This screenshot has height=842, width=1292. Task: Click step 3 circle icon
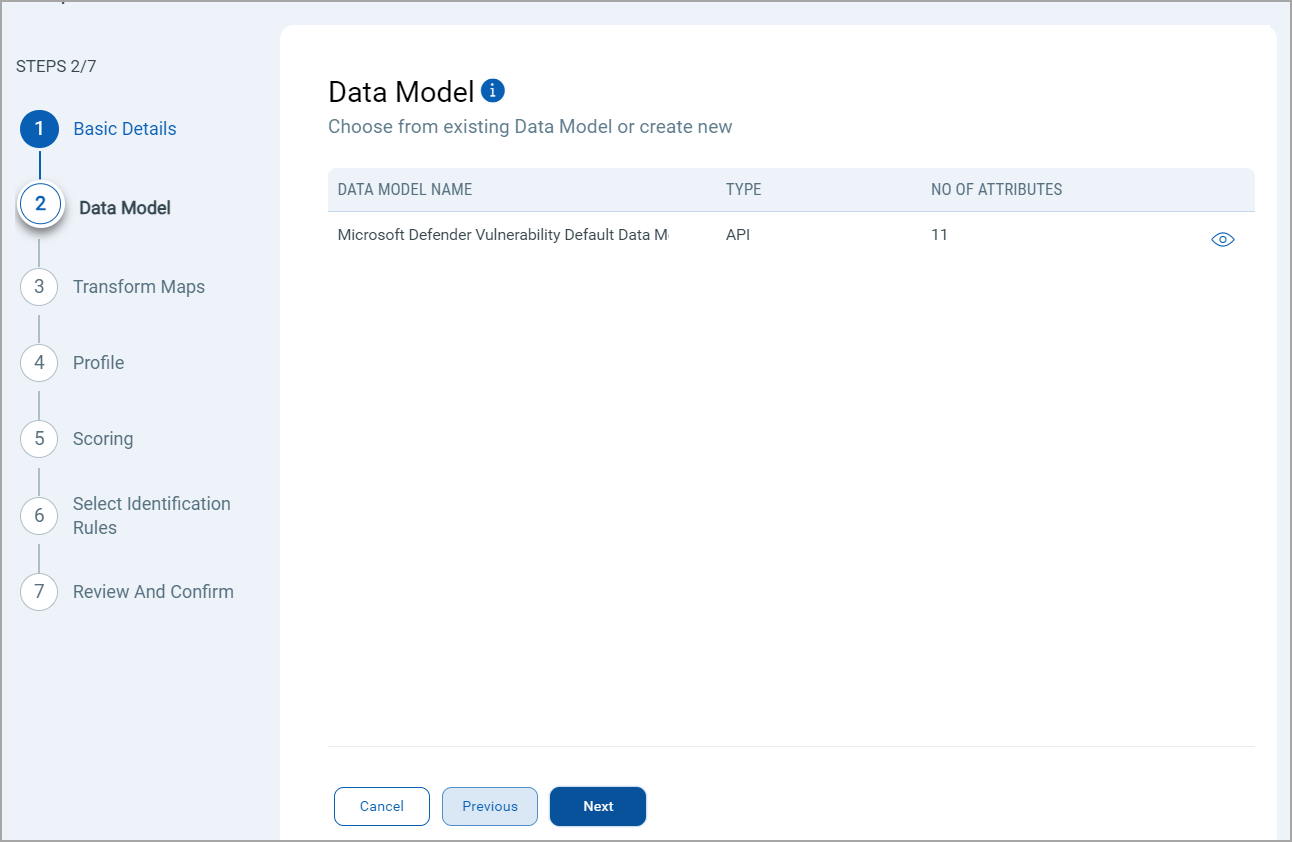coord(39,287)
